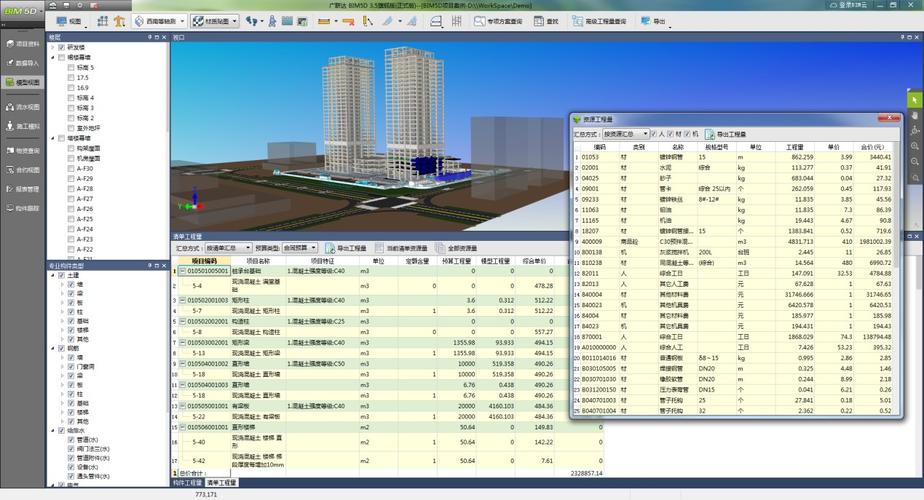
Task: Toggle the 研发楼 checkbox
Action: (61, 47)
